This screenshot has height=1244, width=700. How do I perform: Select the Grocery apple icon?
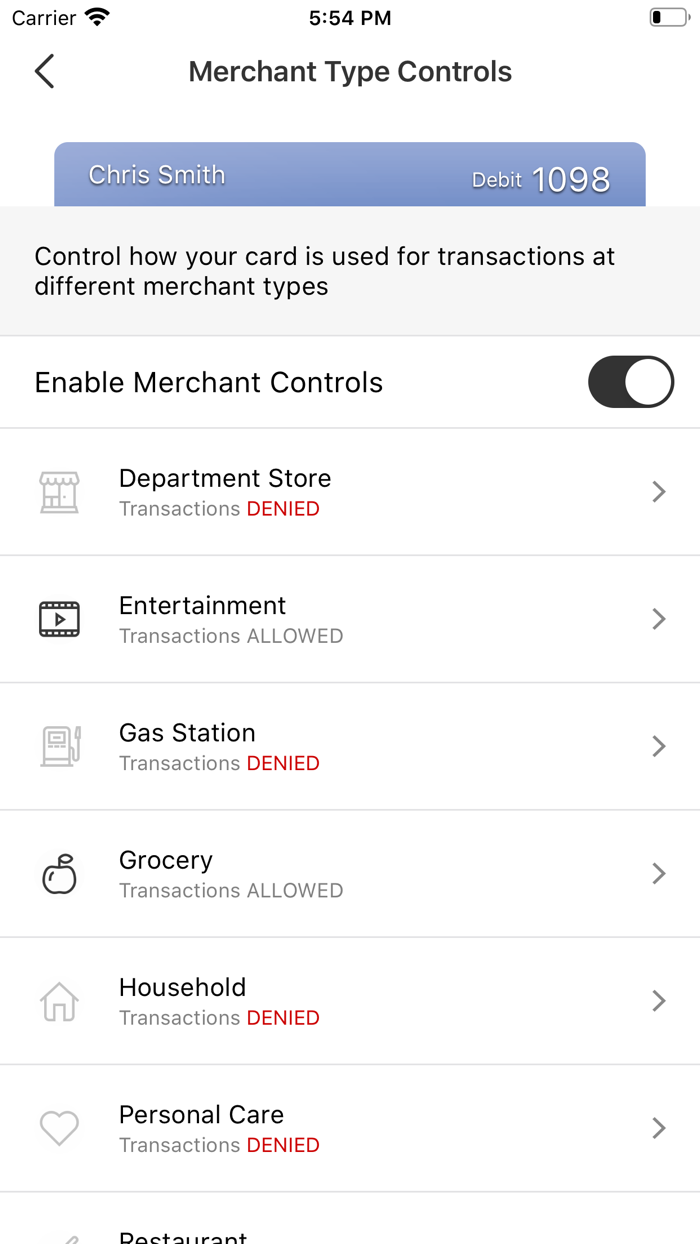pos(59,873)
